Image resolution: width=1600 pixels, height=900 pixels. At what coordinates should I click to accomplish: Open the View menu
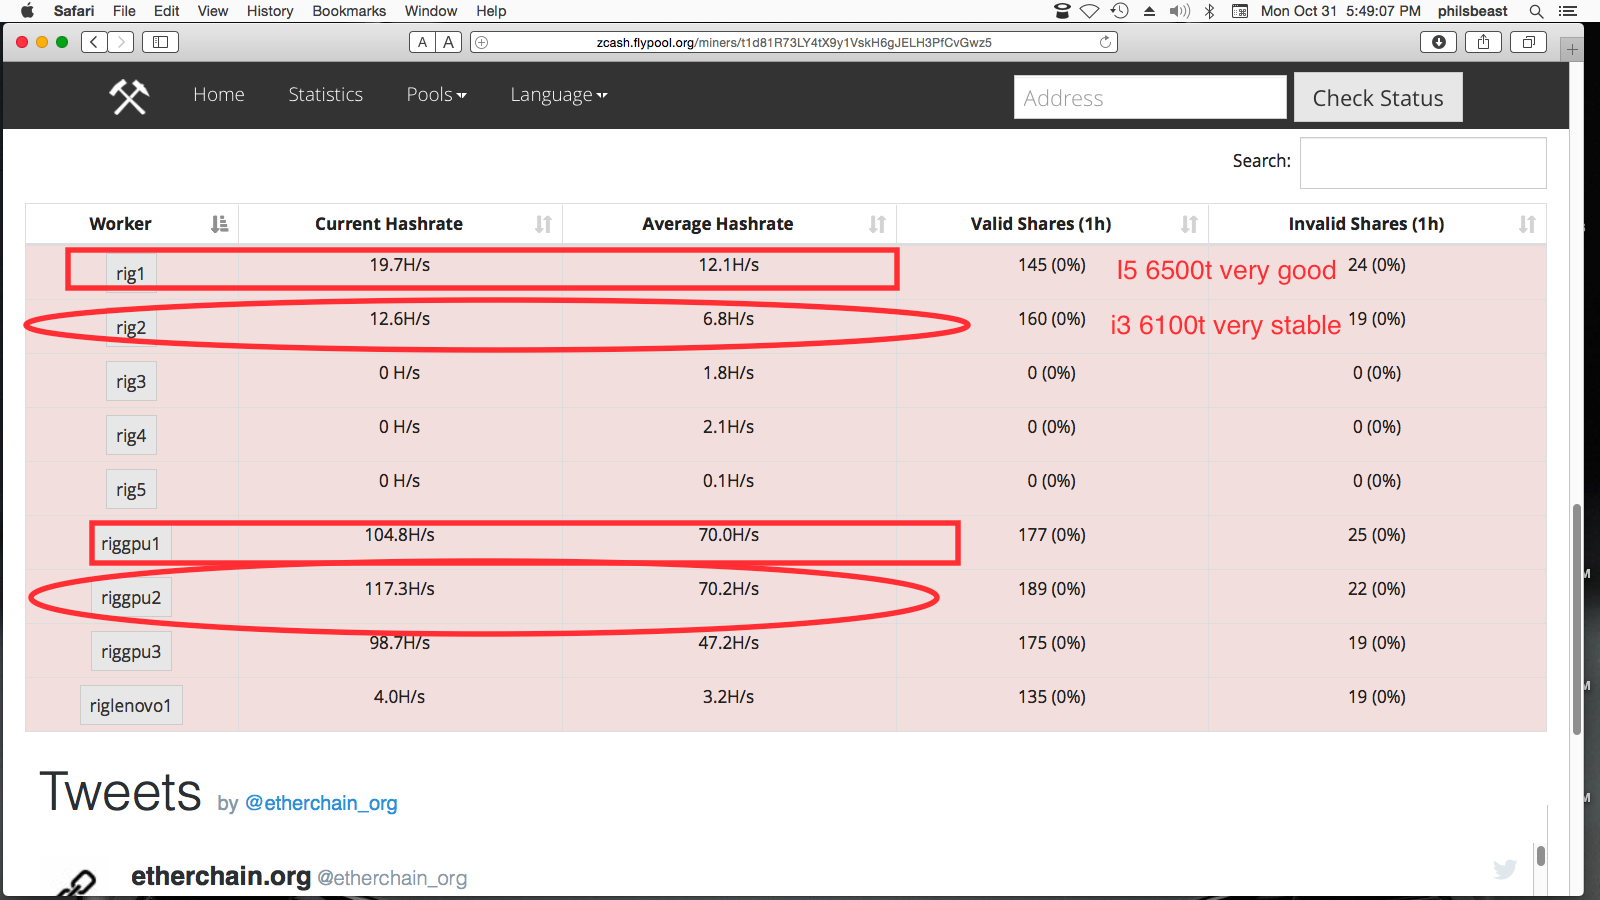[213, 11]
